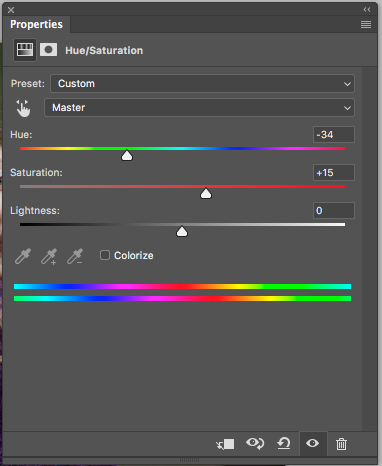This screenshot has width=382, height=466.
Task: Click the Lightness slider handle
Action: tap(182, 231)
